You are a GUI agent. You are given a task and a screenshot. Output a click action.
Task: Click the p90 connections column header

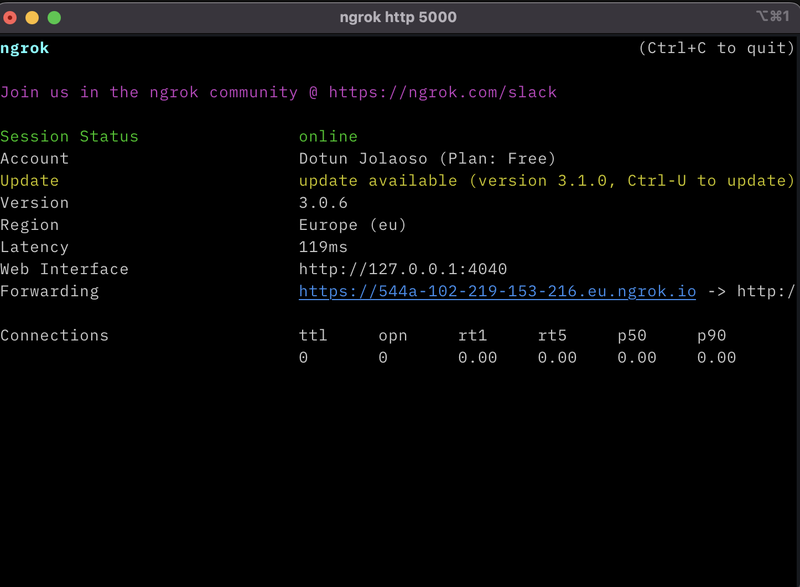(712, 335)
